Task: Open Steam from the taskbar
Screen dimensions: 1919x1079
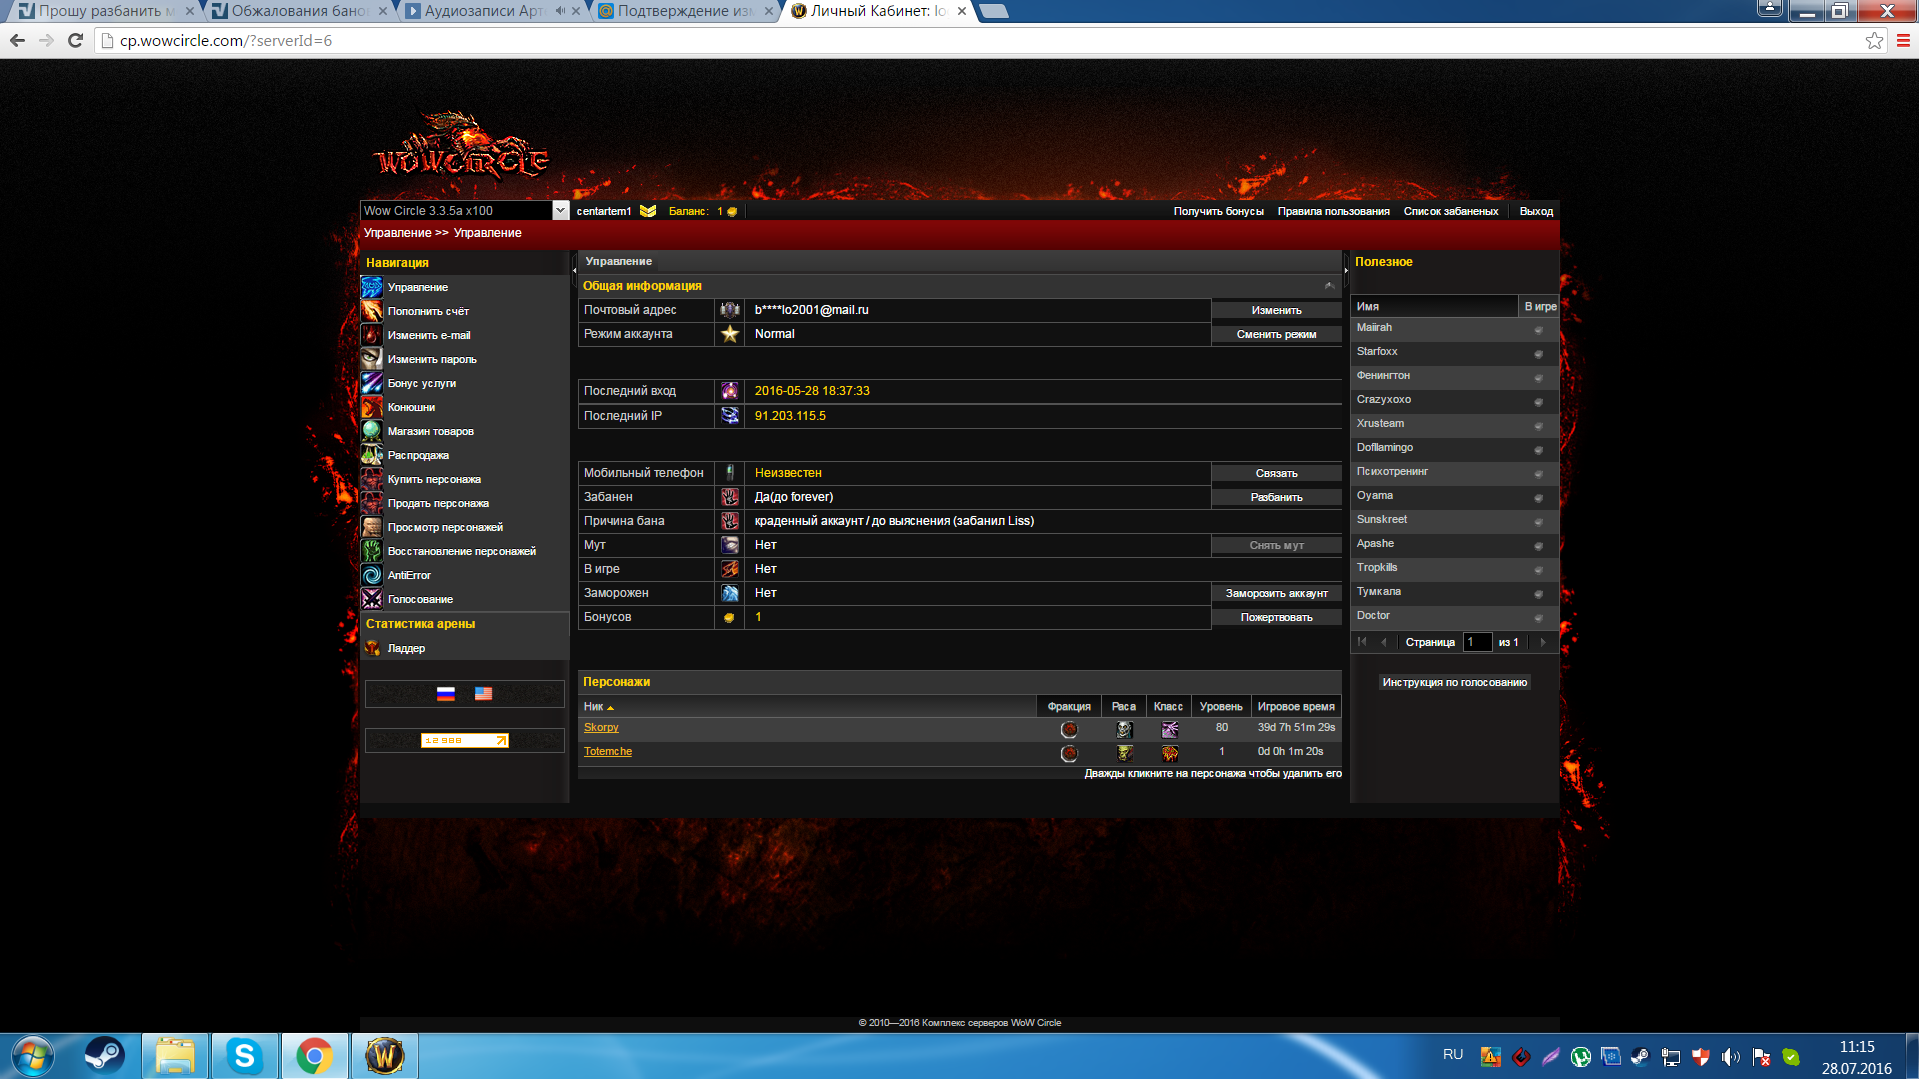Action: (x=104, y=1056)
